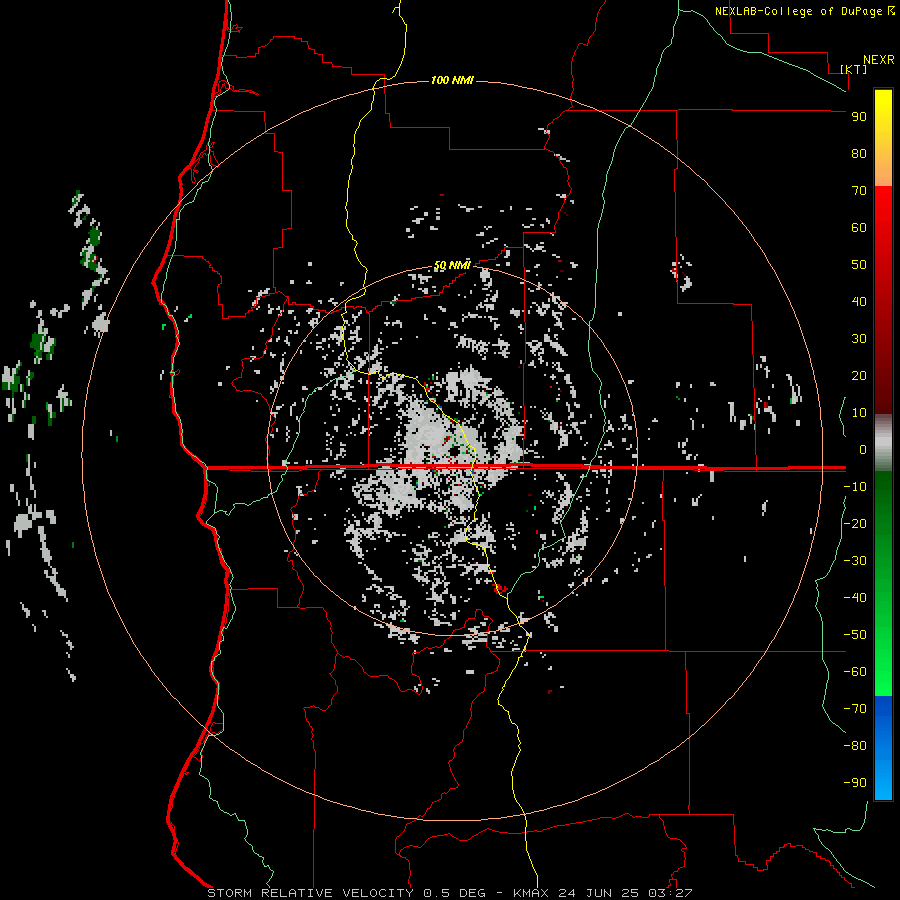Click the 10 value on the velocity scale
900x900 pixels.
pyautogui.click(x=859, y=413)
